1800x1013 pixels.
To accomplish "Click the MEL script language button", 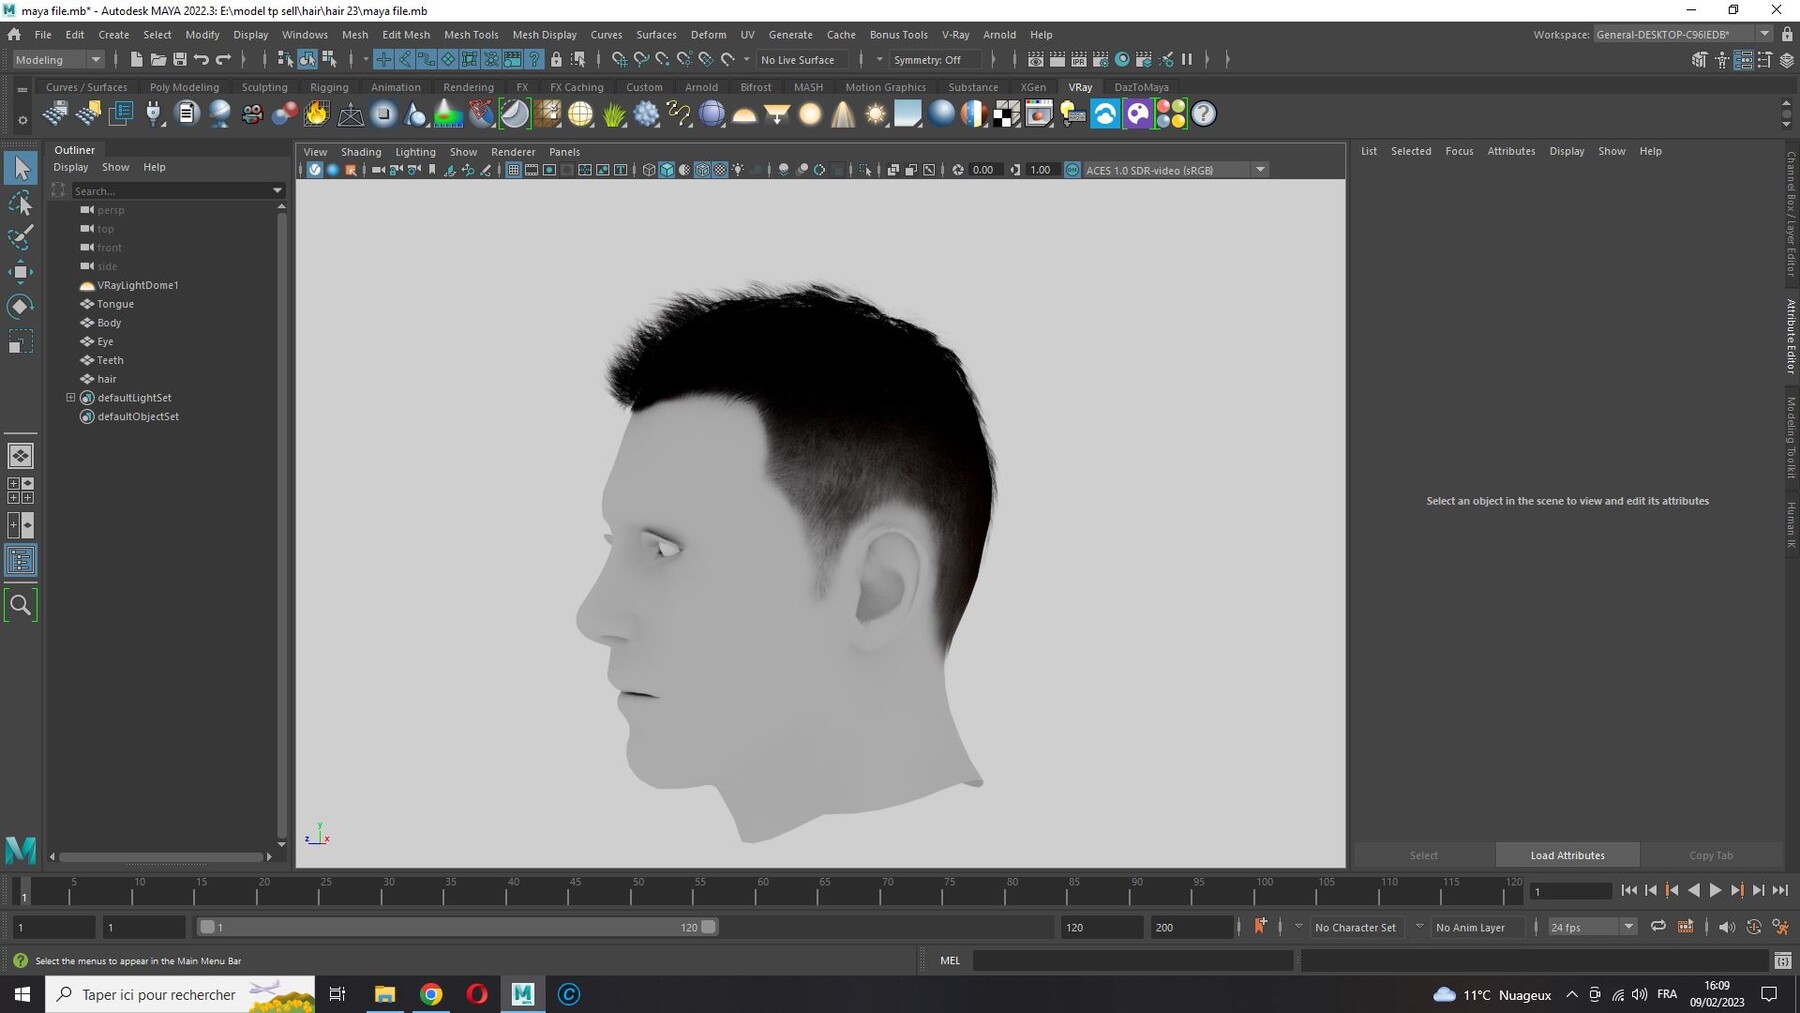I will [950, 960].
